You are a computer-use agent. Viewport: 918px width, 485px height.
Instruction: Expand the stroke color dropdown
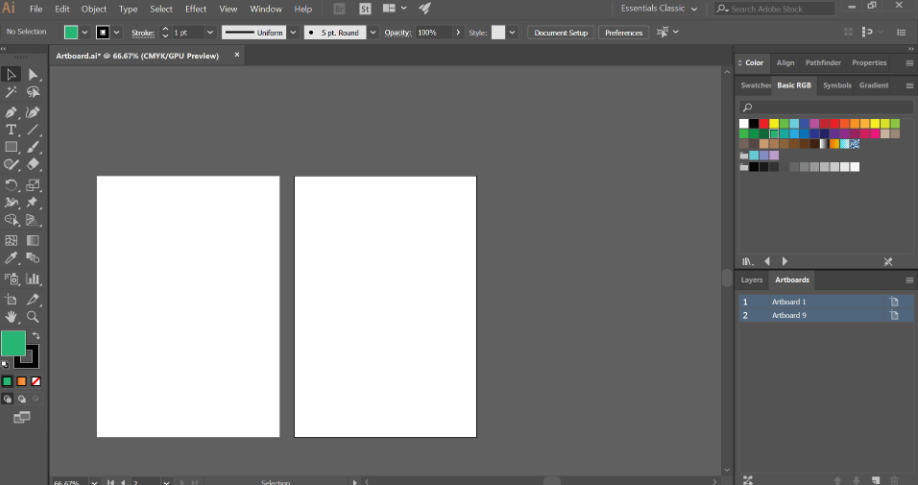click(x=117, y=33)
